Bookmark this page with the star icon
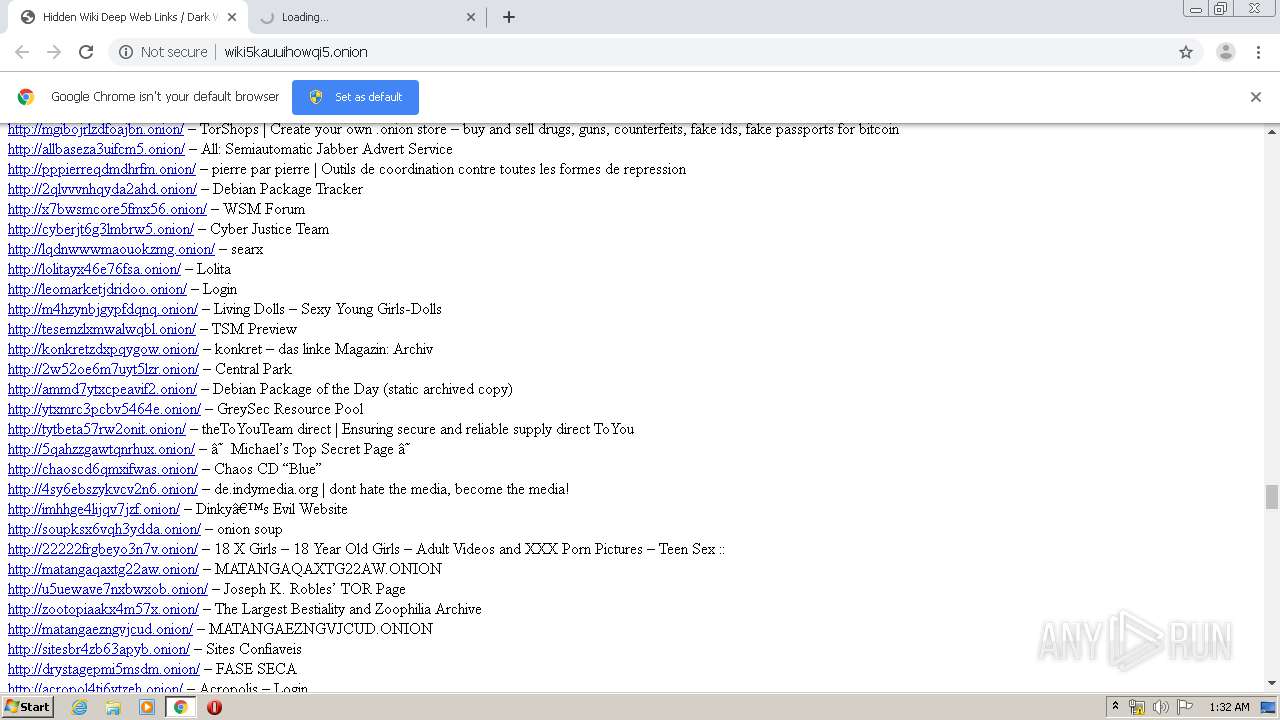The width and height of the screenshot is (1280, 720). click(x=1186, y=52)
